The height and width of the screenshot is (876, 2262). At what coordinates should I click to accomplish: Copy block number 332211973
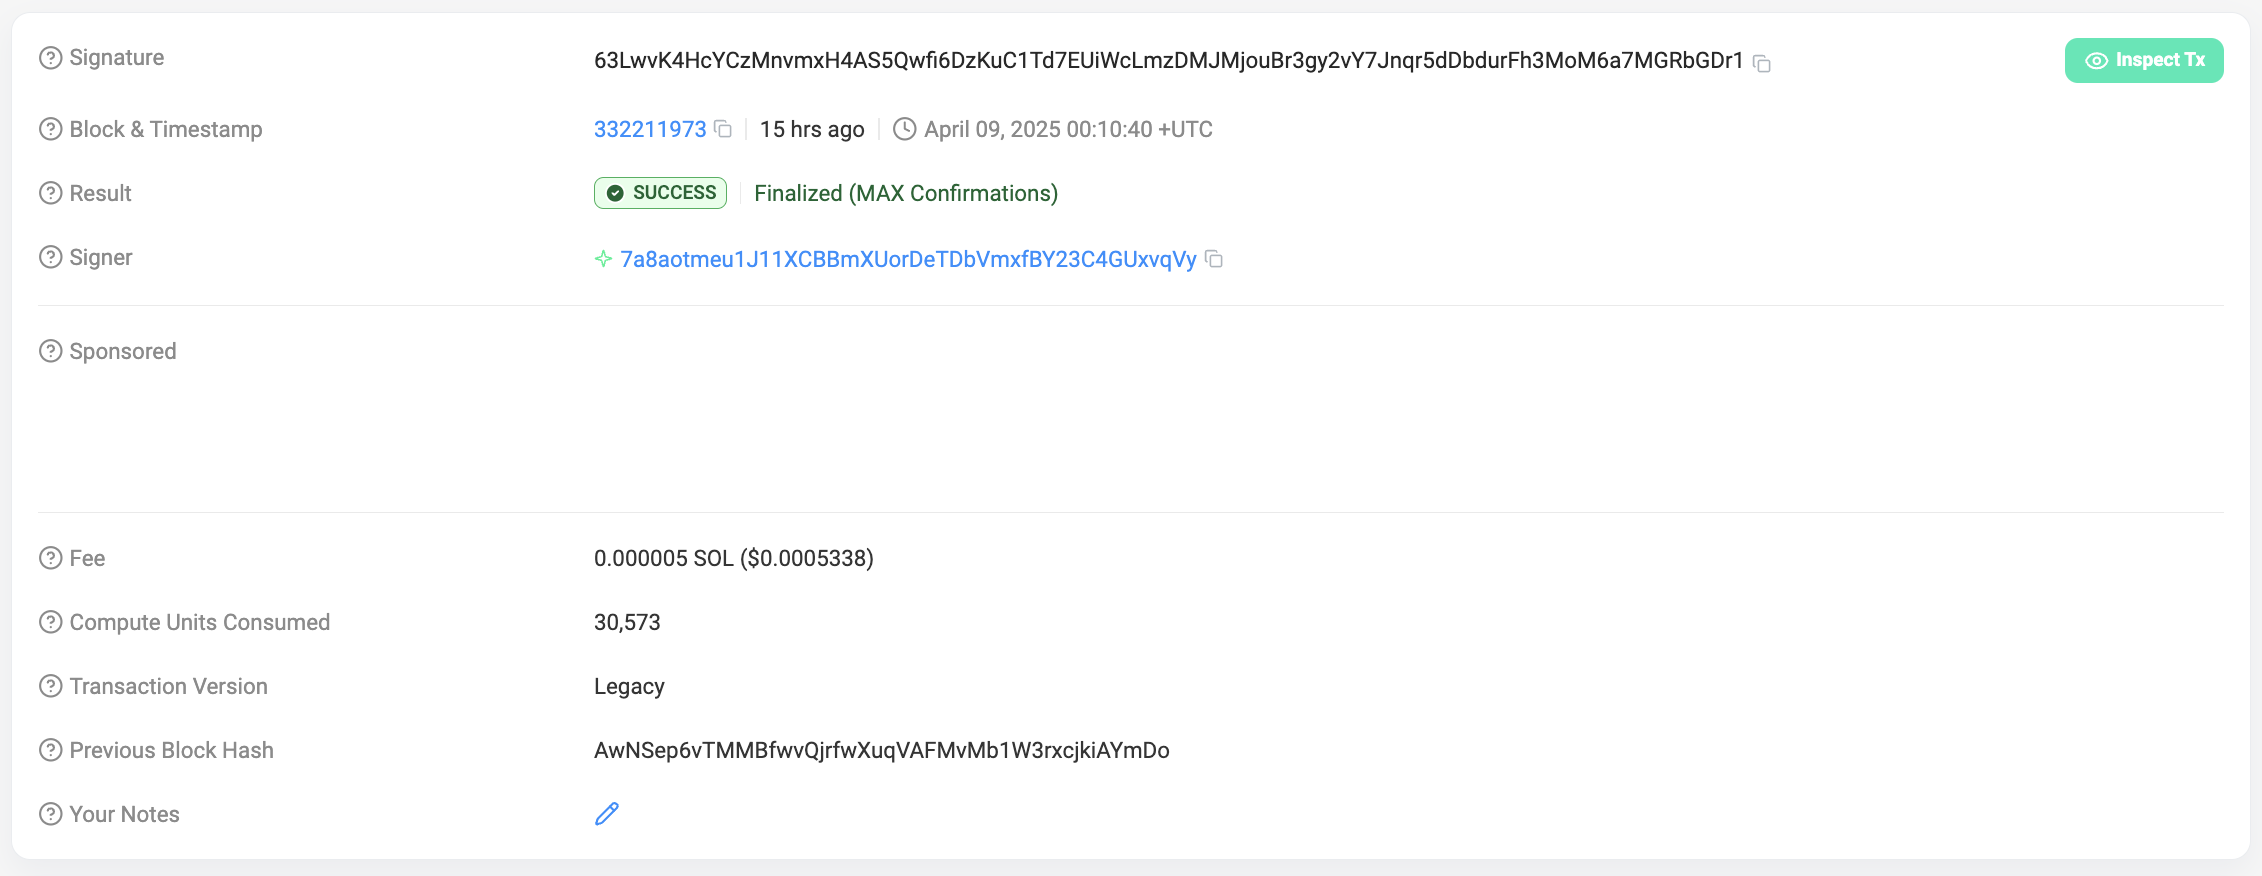(723, 129)
